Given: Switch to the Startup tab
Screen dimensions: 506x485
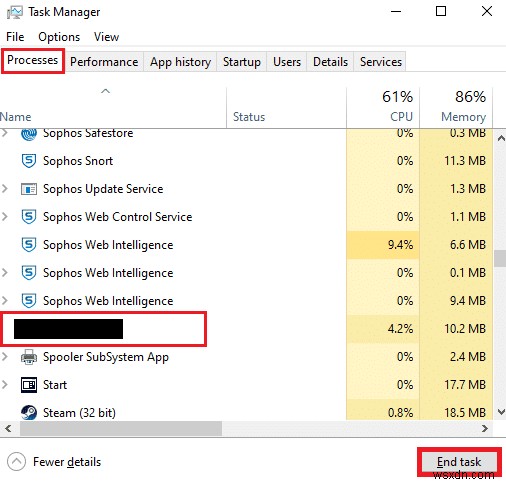Looking at the screenshot, I should coord(242,62).
